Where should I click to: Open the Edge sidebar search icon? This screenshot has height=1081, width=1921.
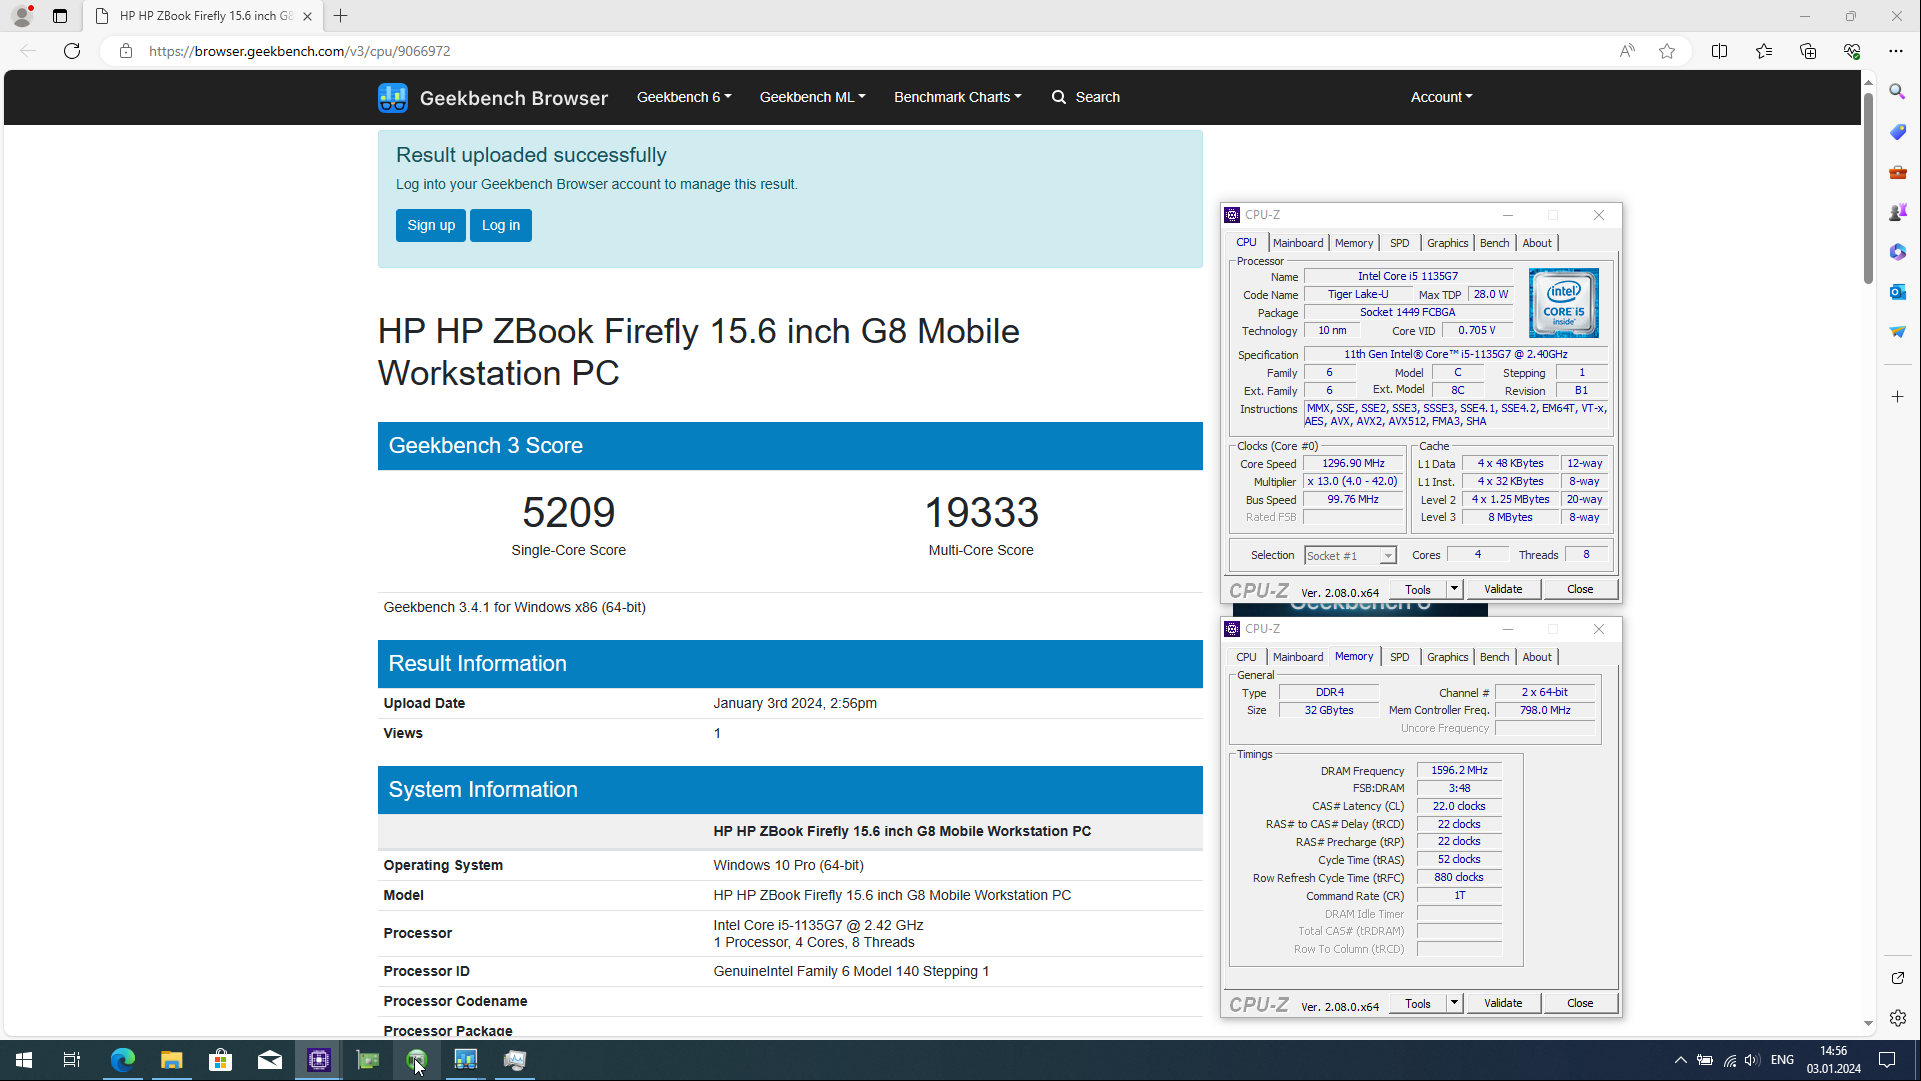(x=1898, y=92)
